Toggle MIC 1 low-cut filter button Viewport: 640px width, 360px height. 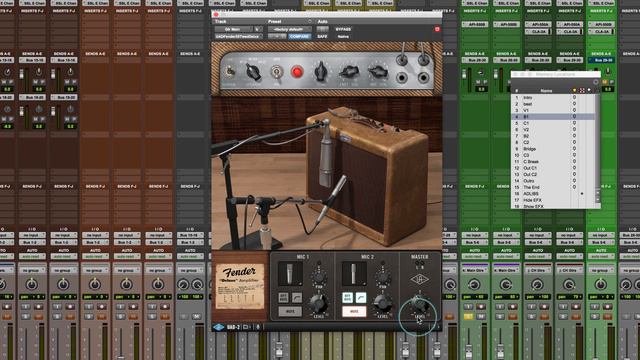[x=297, y=298]
